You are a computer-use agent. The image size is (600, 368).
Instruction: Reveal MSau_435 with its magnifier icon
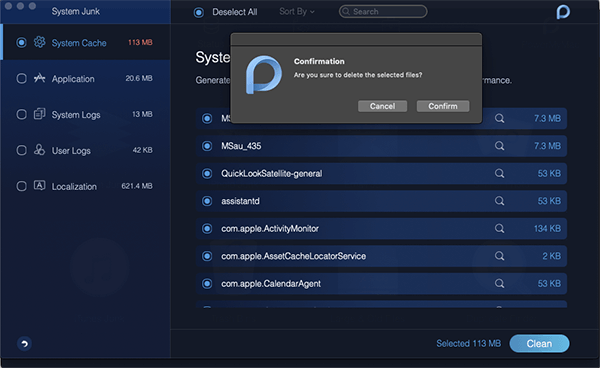click(499, 146)
